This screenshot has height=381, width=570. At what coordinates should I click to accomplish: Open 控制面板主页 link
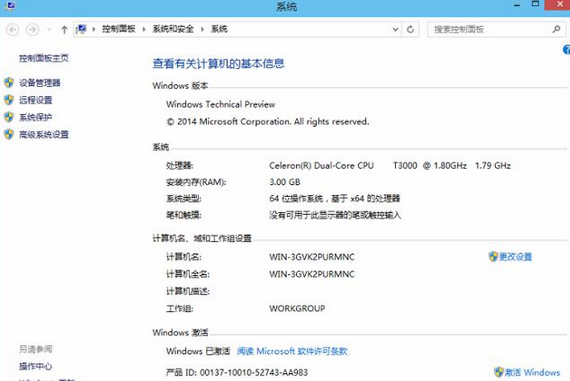click(44, 58)
